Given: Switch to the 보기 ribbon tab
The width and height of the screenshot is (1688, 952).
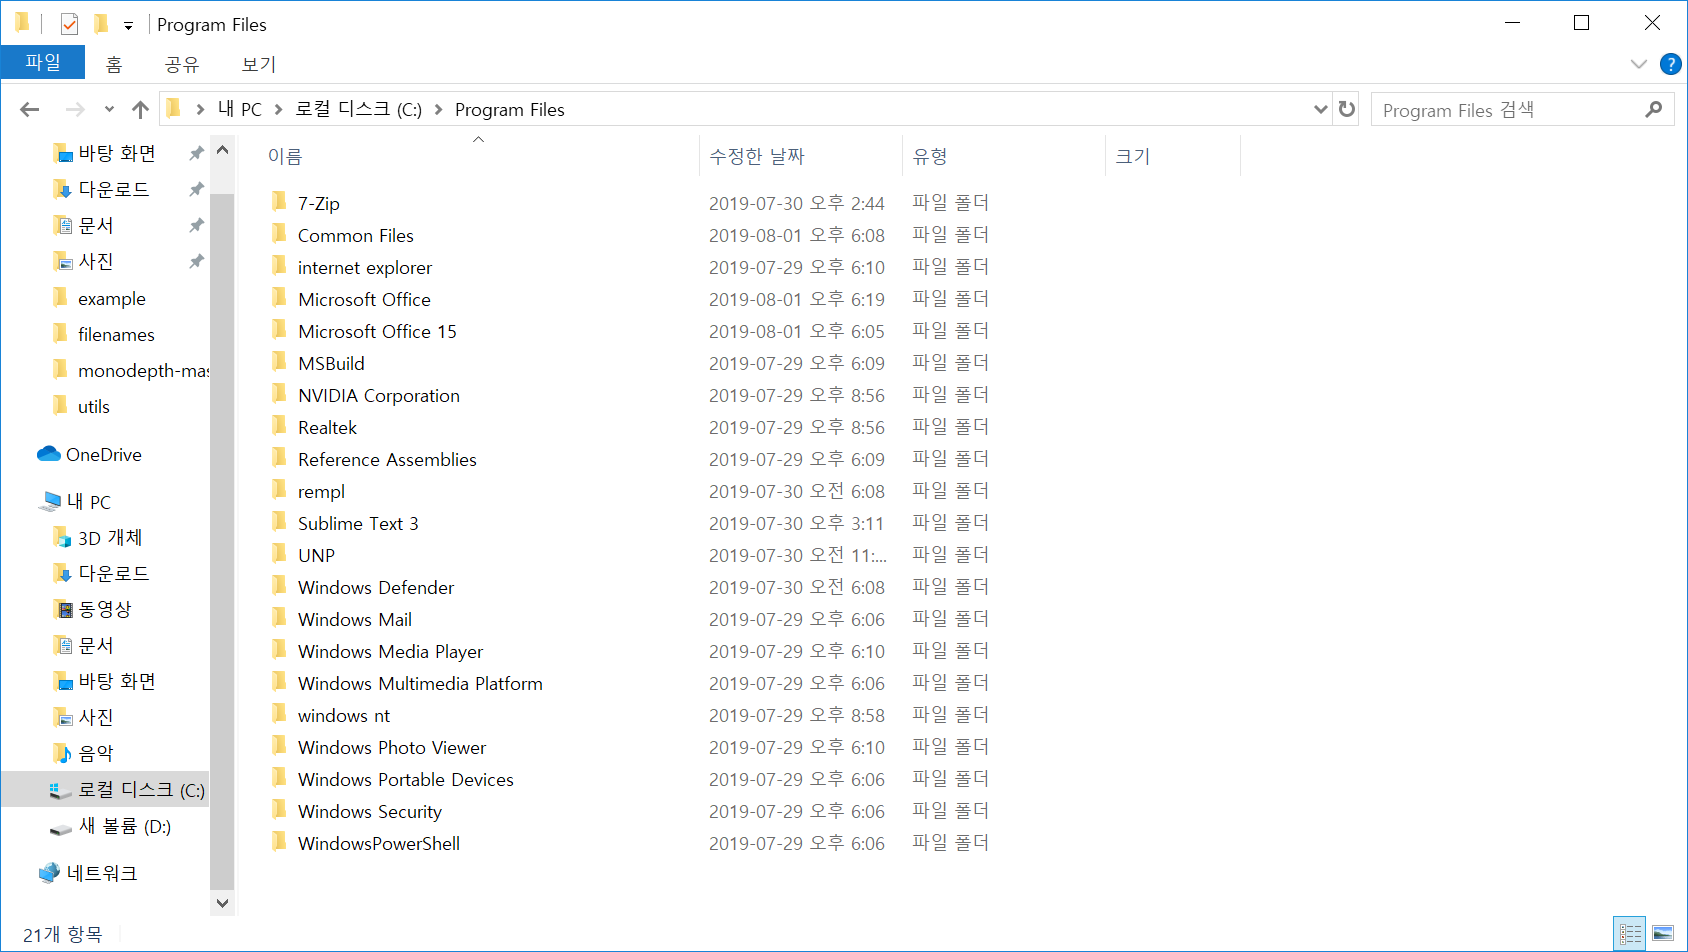Looking at the screenshot, I should pyautogui.click(x=259, y=64).
